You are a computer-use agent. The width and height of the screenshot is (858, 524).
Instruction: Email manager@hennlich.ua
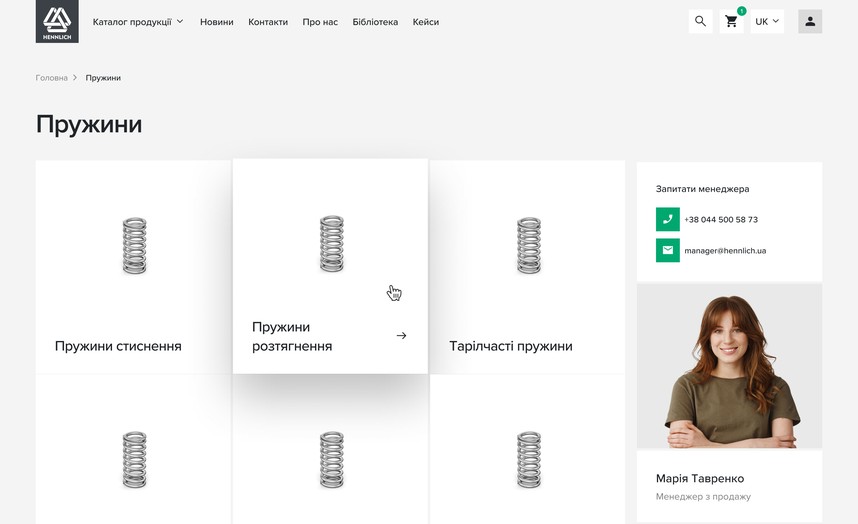(x=725, y=251)
